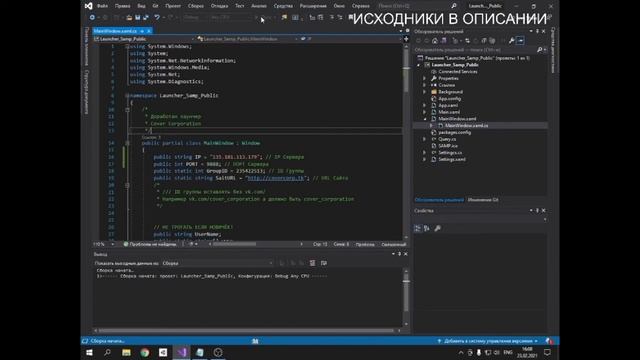This screenshot has width=640, height=360.
Task: Expand the Properties node
Action: [x=424, y=78]
